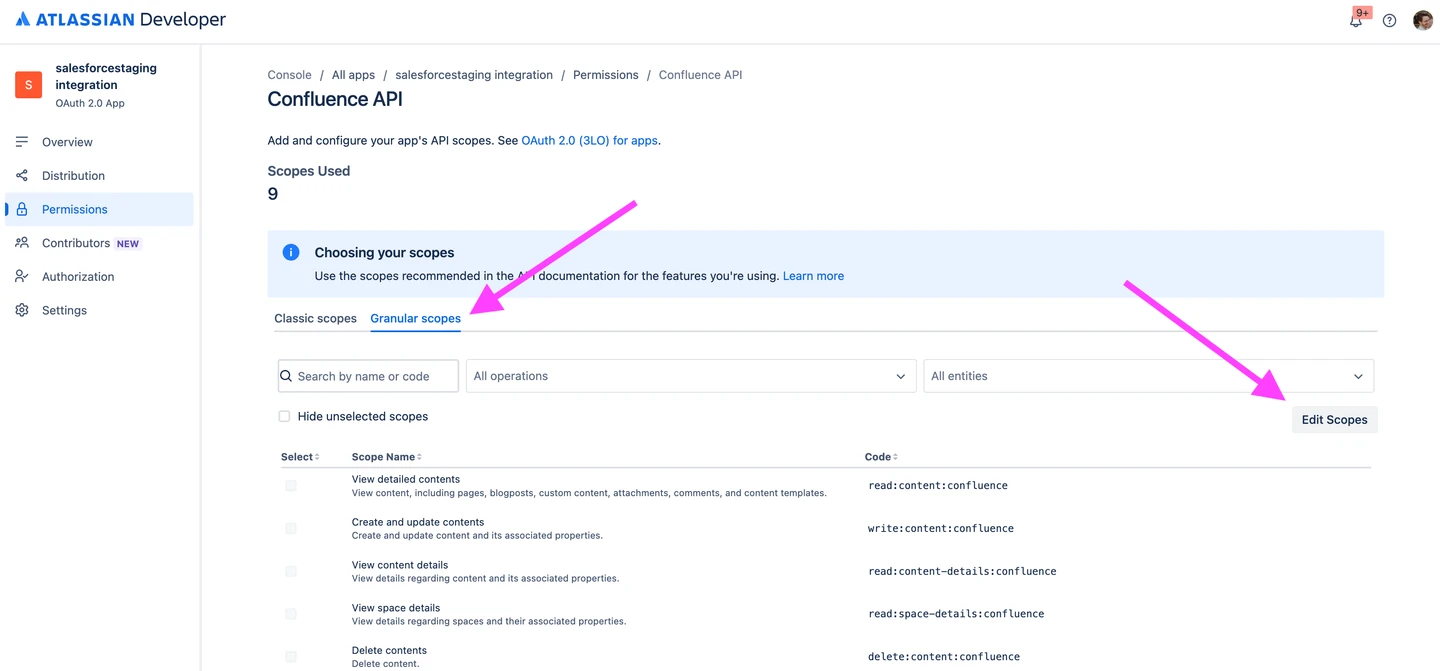1440x671 pixels.
Task: Click the delete:content:confluence code
Action: (944, 657)
